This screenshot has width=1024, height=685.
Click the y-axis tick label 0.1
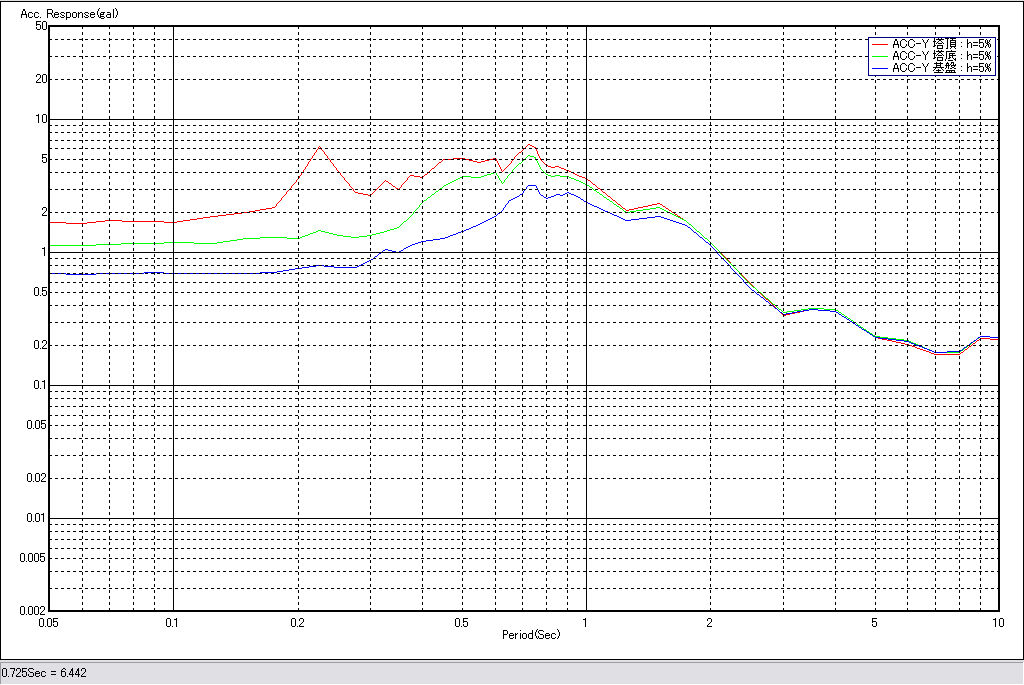pos(39,385)
